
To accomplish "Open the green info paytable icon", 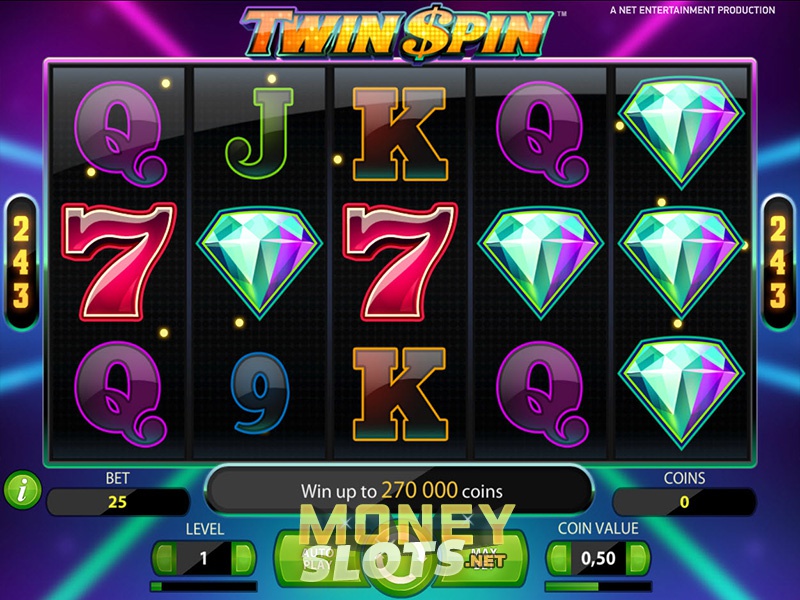I will pyautogui.click(x=22, y=490).
